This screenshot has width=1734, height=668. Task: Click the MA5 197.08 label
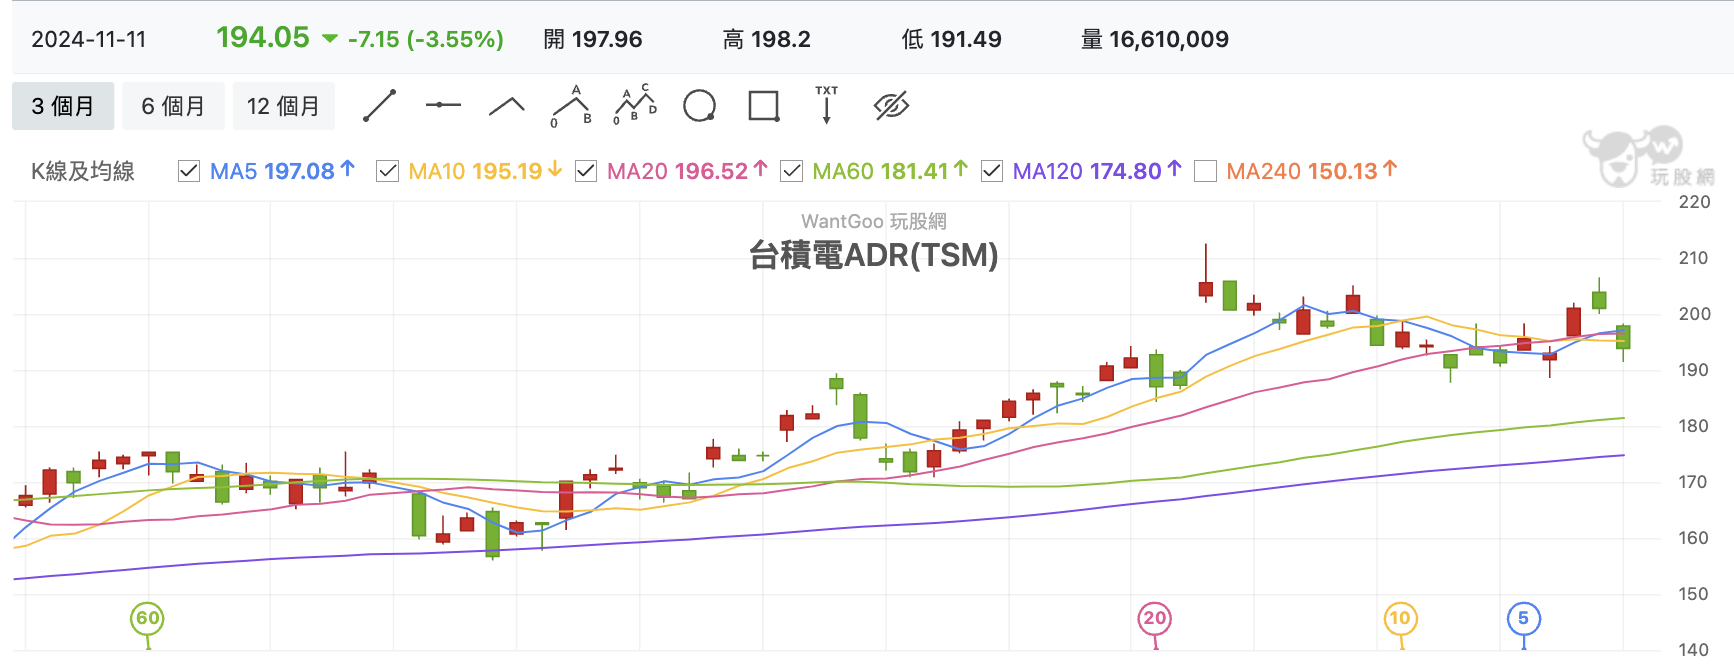[282, 171]
